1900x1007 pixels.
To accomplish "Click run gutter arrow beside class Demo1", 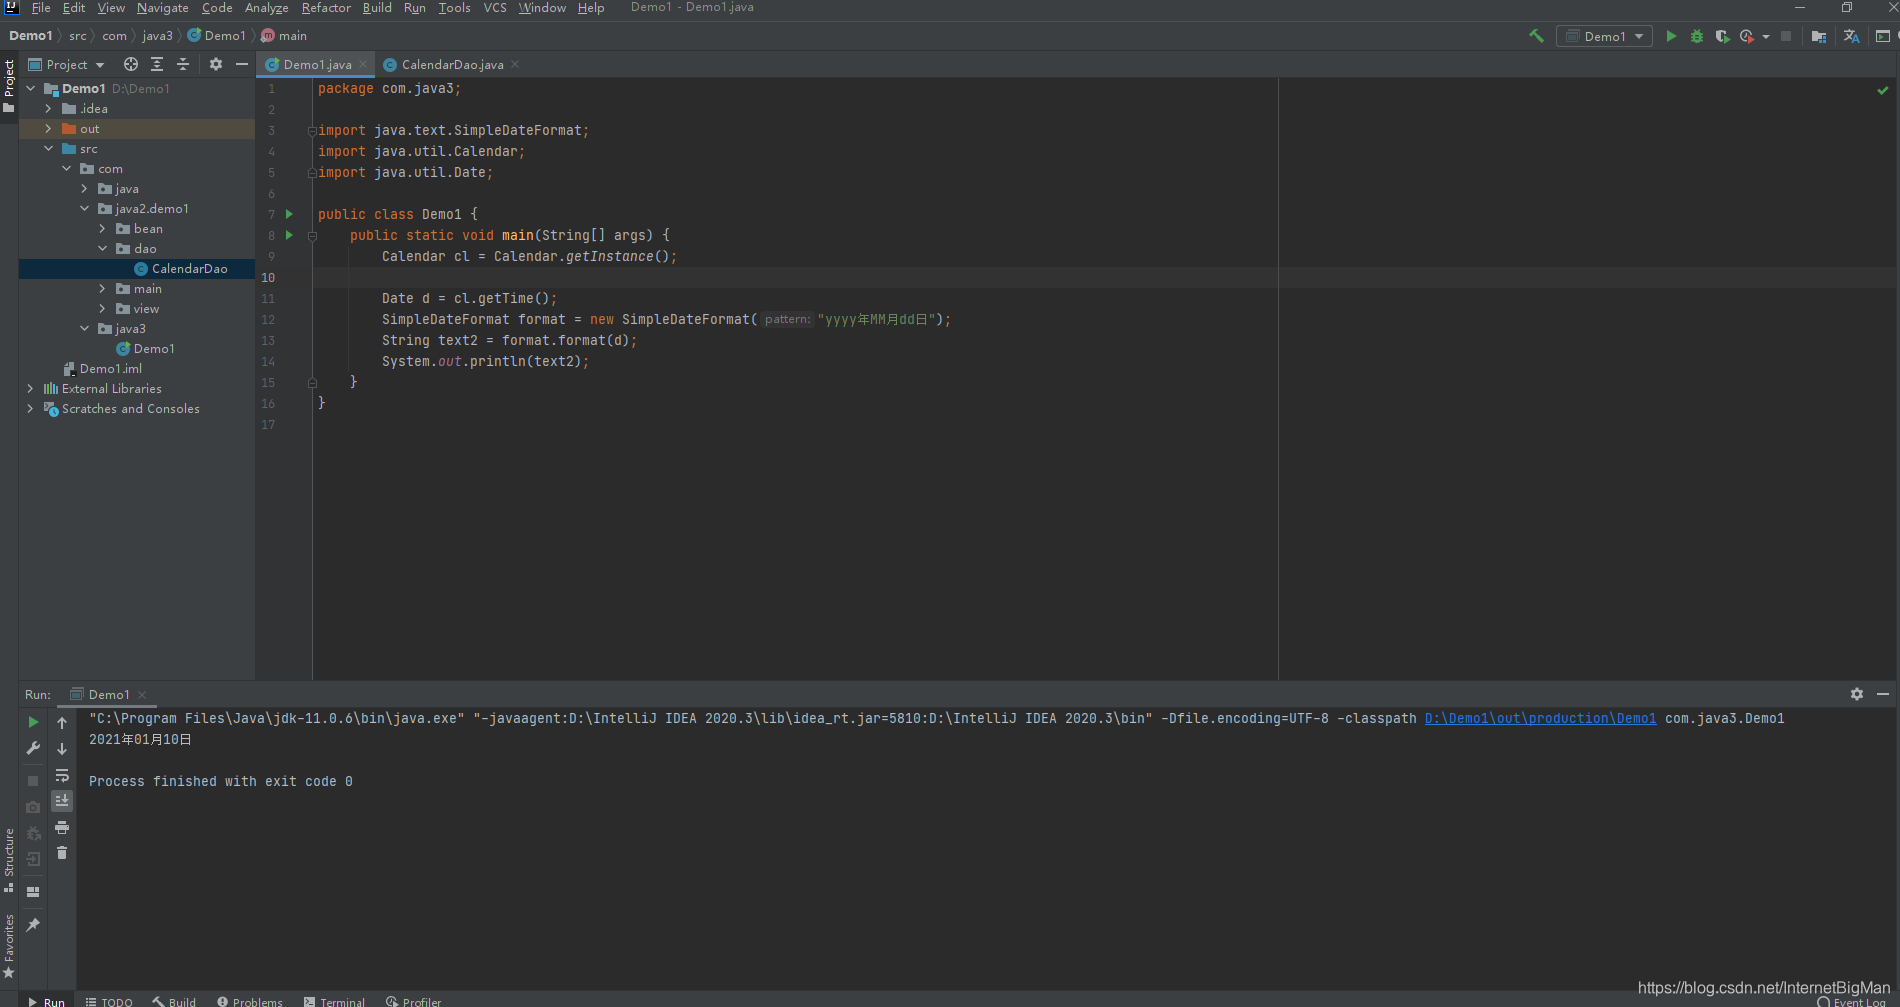I will coord(290,214).
